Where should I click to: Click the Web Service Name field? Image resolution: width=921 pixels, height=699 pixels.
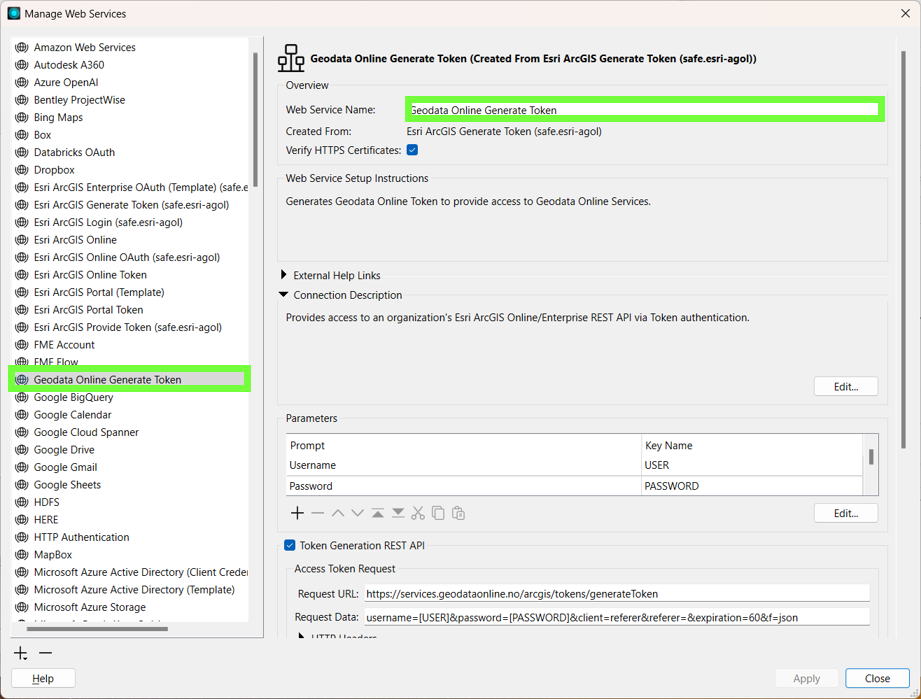(x=644, y=110)
